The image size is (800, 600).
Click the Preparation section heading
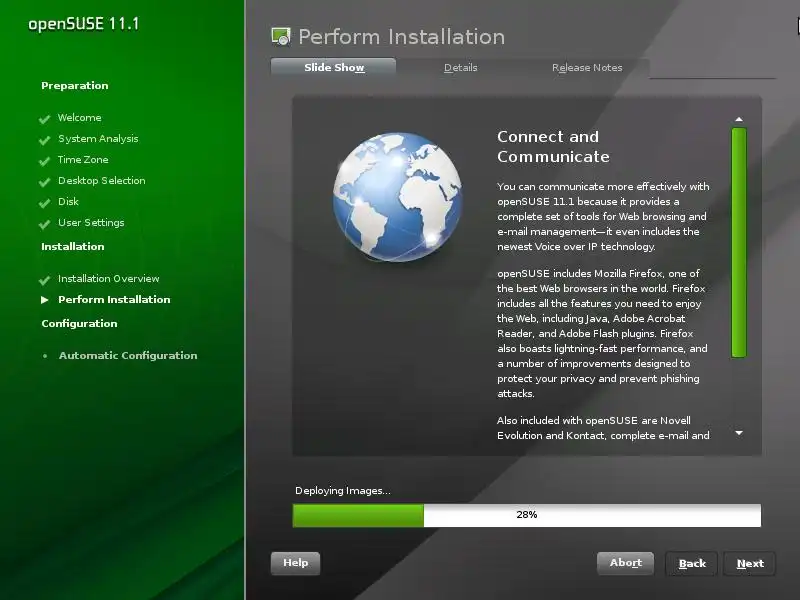74,86
